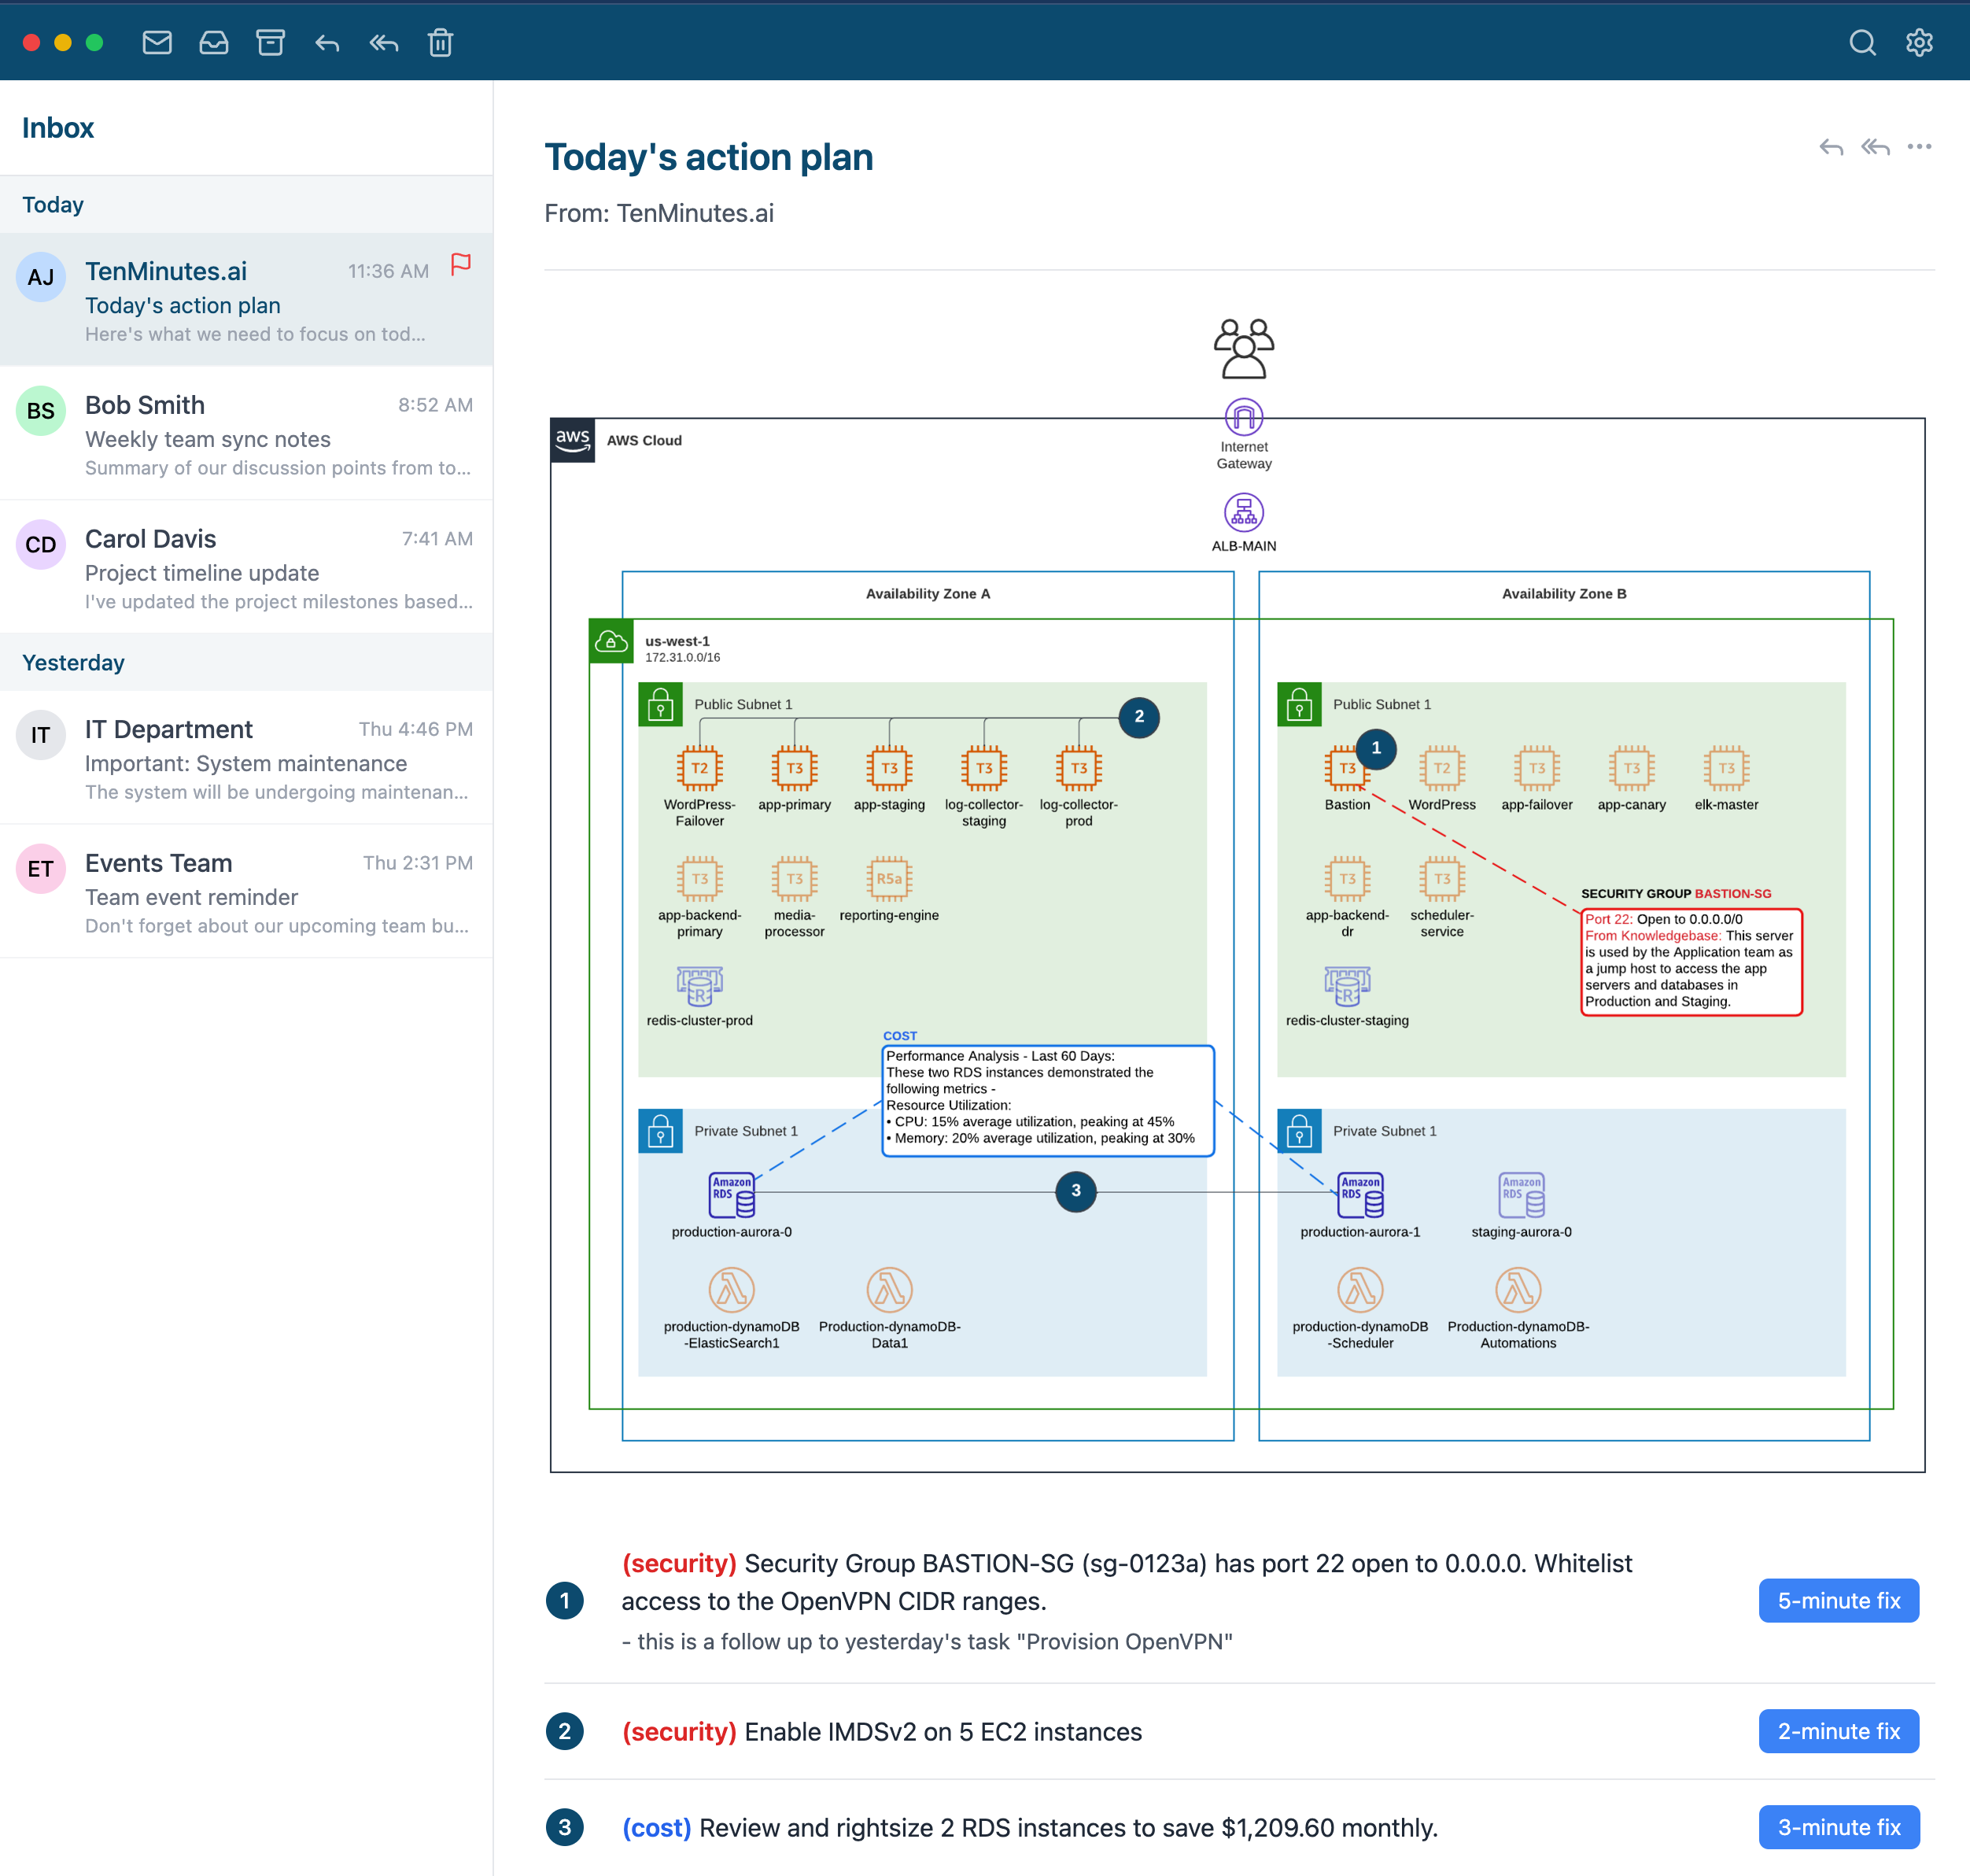
Task: Click the app-canary instance icon
Action: click(x=1631, y=769)
